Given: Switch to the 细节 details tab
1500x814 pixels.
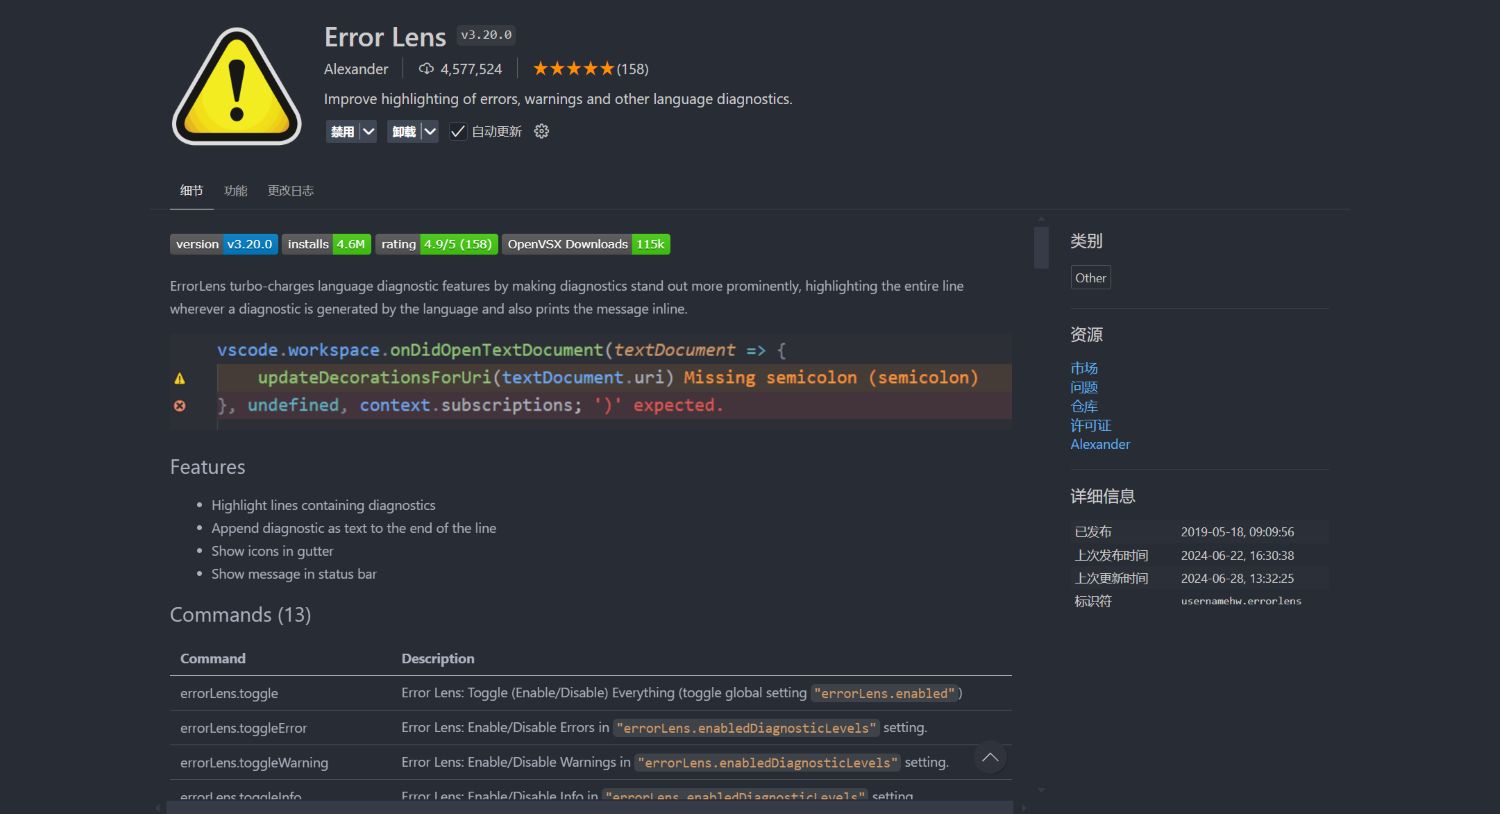Looking at the screenshot, I should 191,190.
